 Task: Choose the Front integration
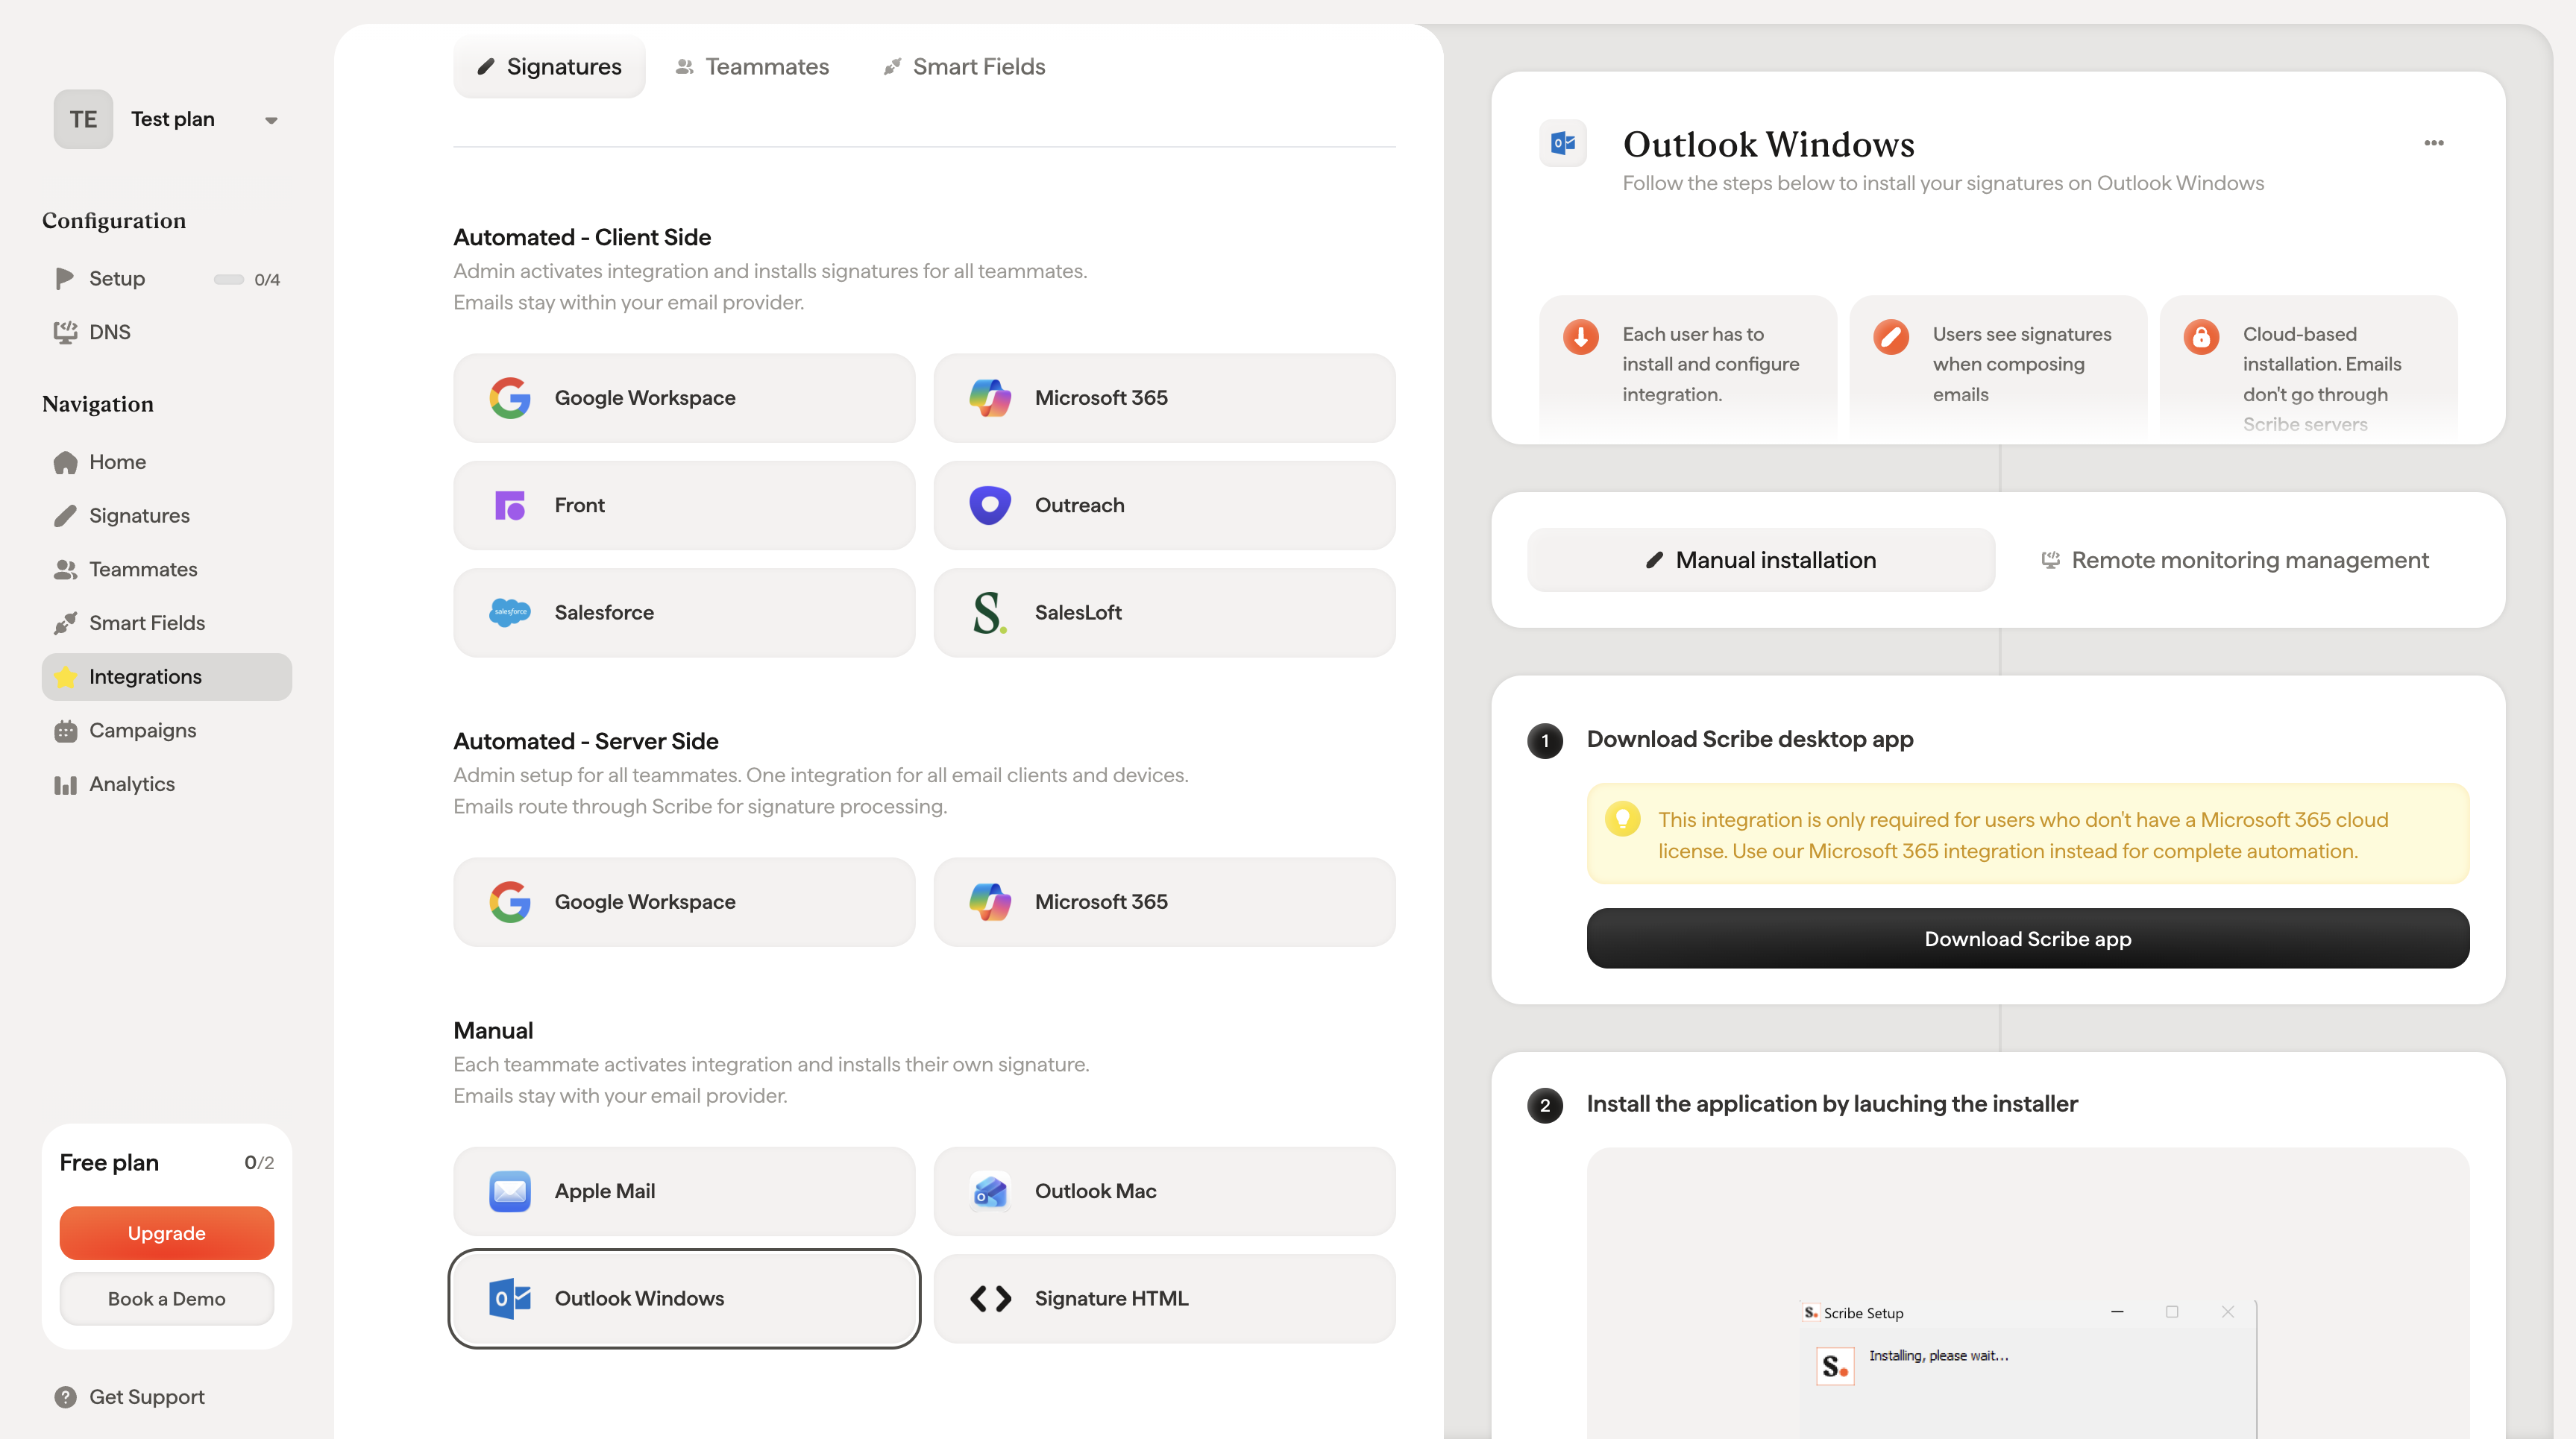684,505
